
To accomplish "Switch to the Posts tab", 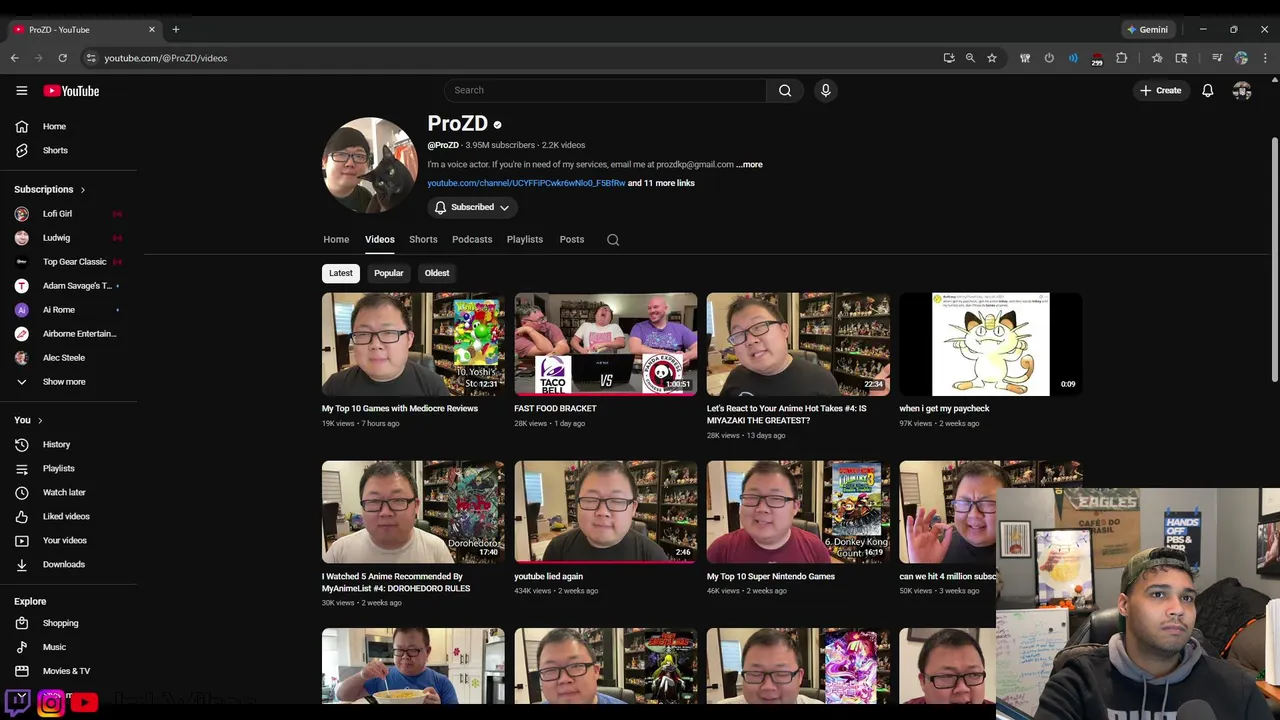I will (x=572, y=240).
